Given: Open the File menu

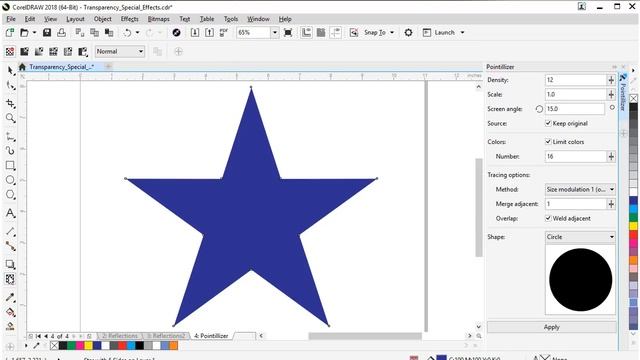Looking at the screenshot, I should (x=11, y=19).
